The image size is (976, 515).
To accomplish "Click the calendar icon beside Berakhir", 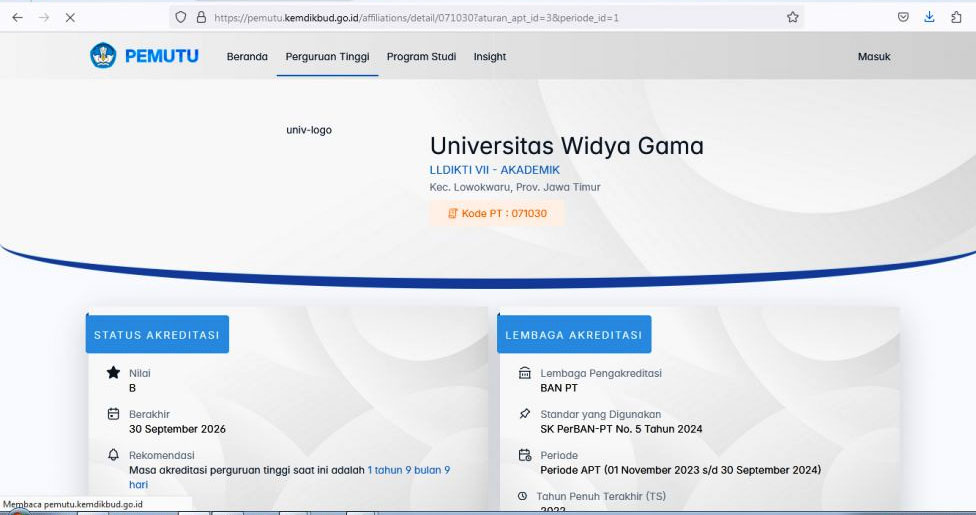I will (x=113, y=413).
